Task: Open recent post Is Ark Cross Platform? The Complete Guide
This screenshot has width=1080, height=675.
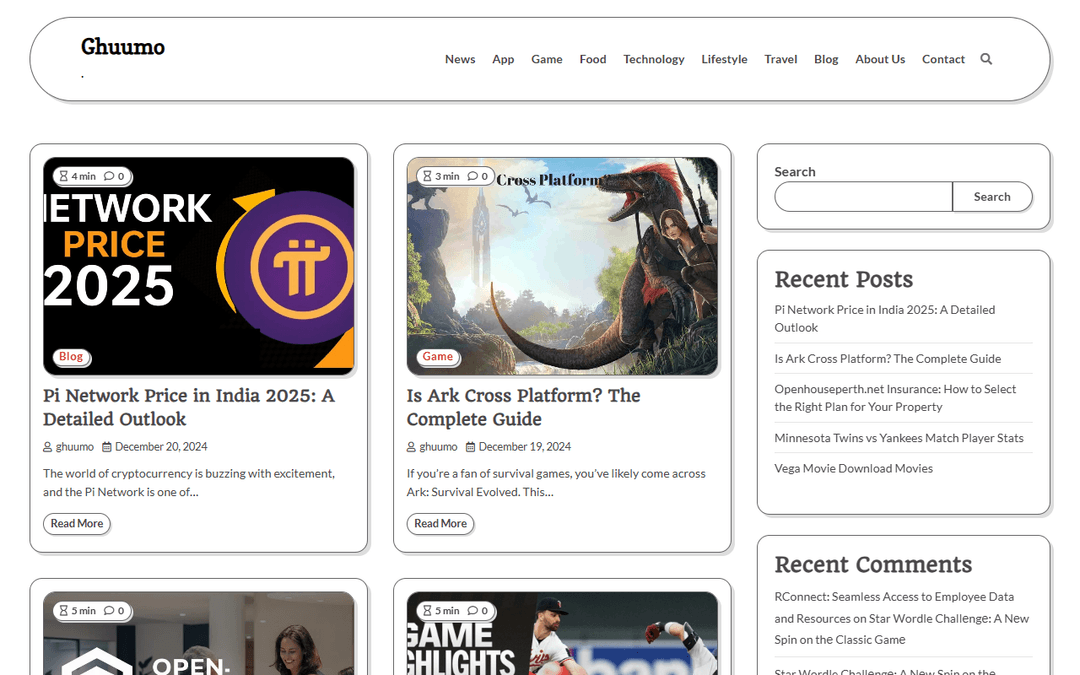Action: coord(888,359)
